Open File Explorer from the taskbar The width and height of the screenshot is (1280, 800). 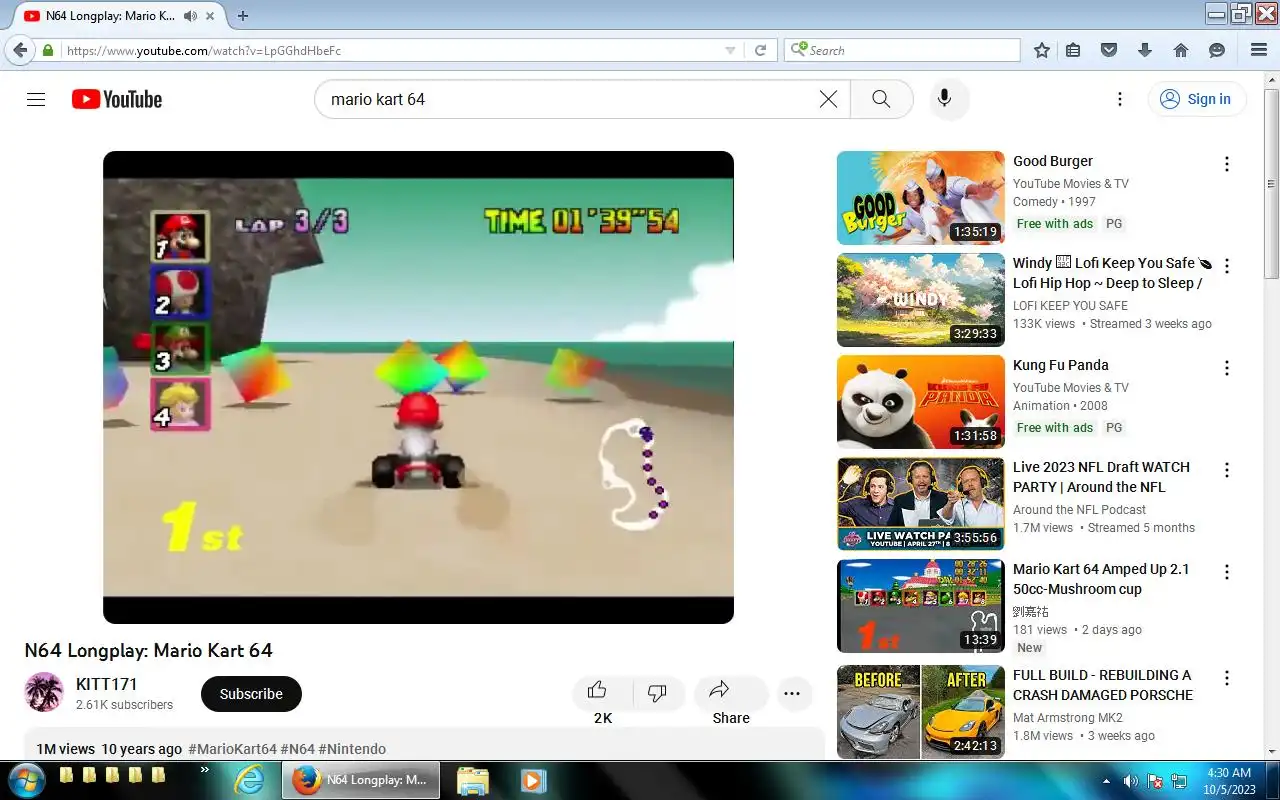[x=472, y=780]
